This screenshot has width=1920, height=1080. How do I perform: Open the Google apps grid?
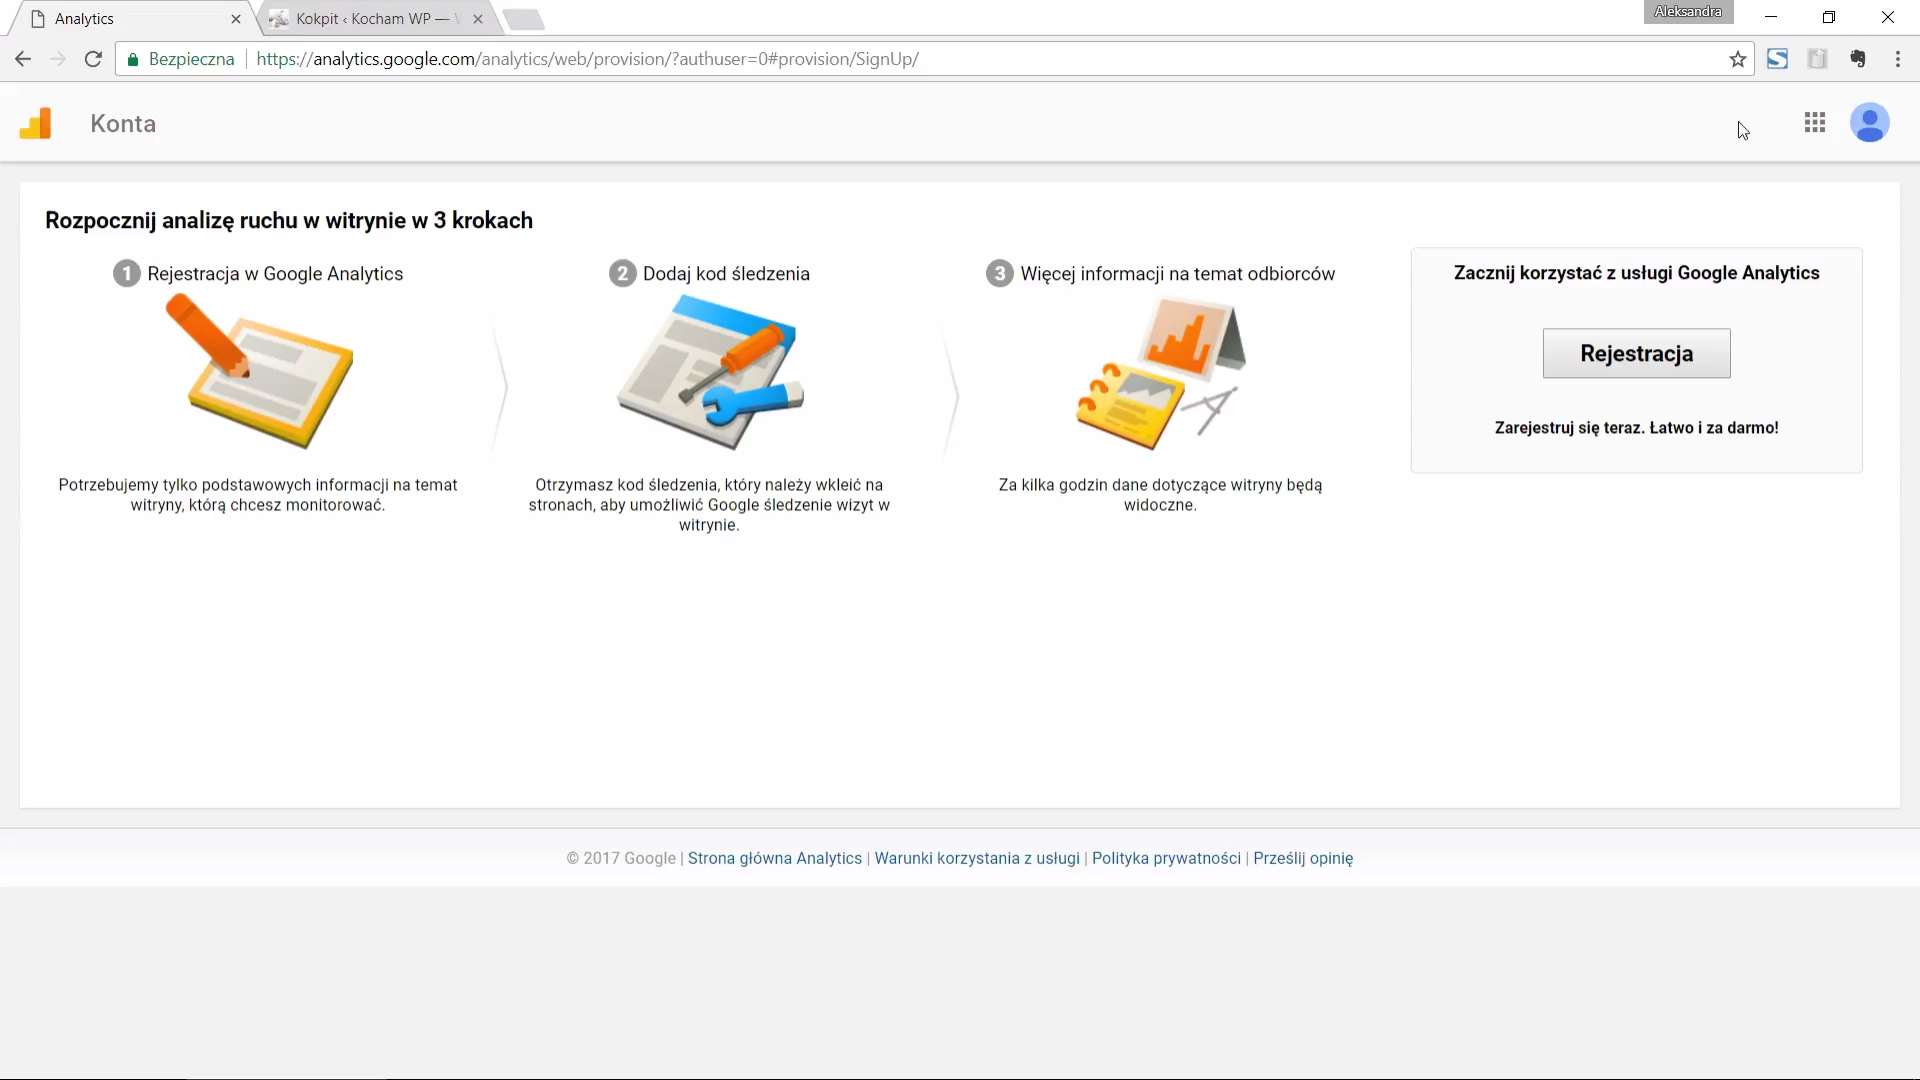[1815, 122]
